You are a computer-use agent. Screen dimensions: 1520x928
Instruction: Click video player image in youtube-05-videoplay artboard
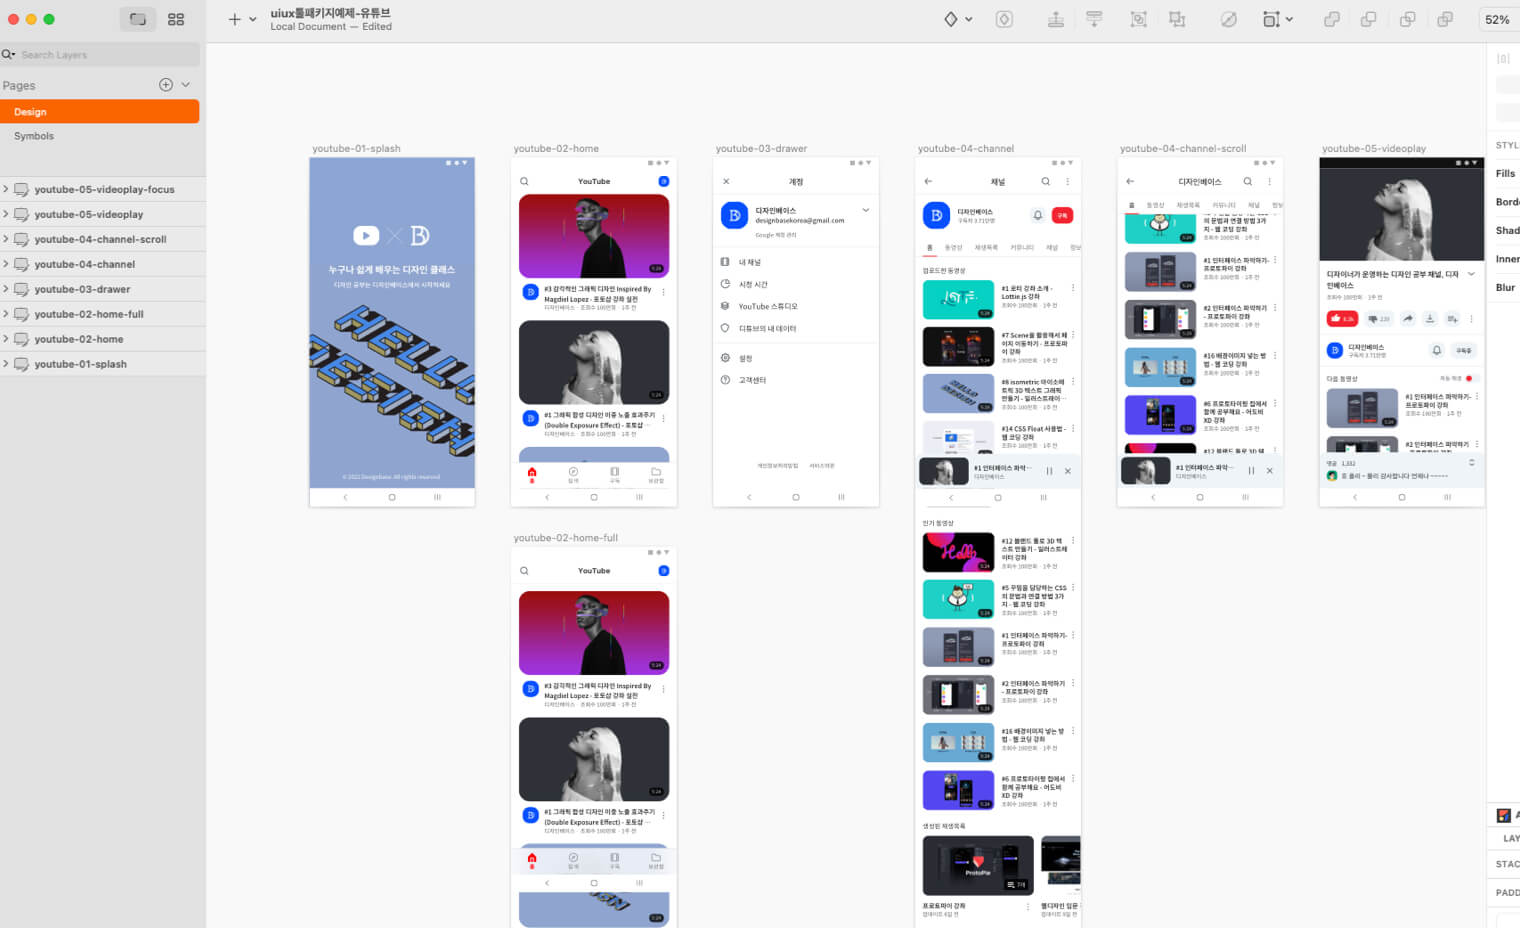pyautogui.click(x=1402, y=214)
